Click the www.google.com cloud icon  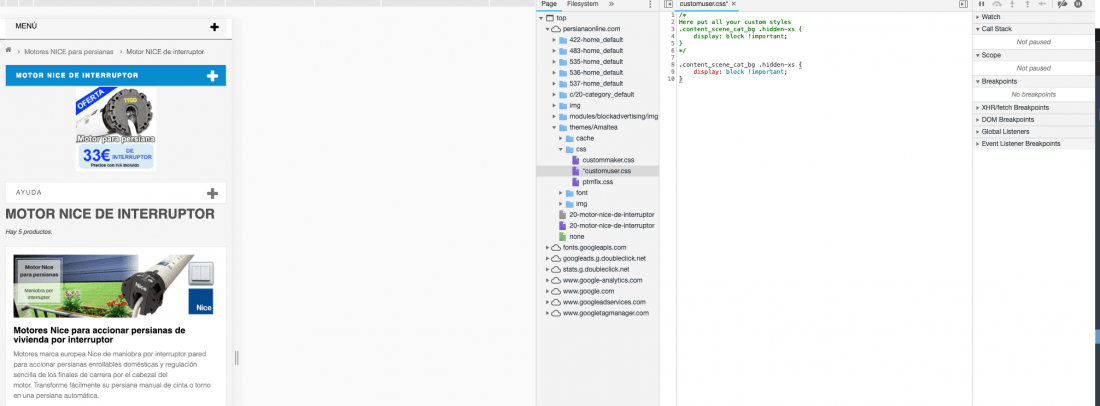click(x=556, y=291)
